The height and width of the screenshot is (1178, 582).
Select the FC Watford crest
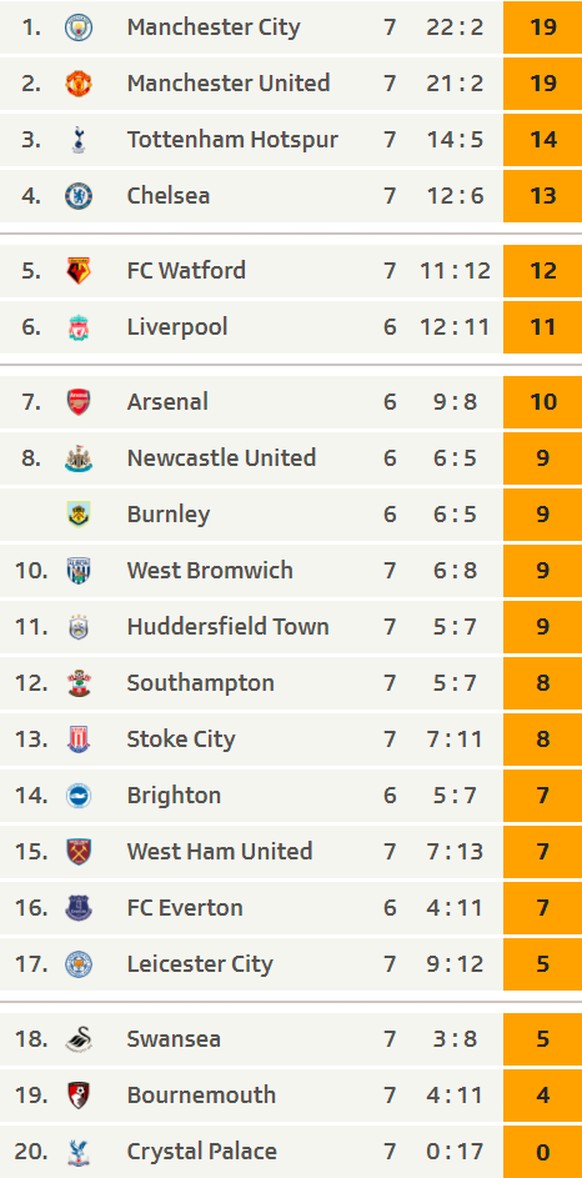tap(78, 270)
